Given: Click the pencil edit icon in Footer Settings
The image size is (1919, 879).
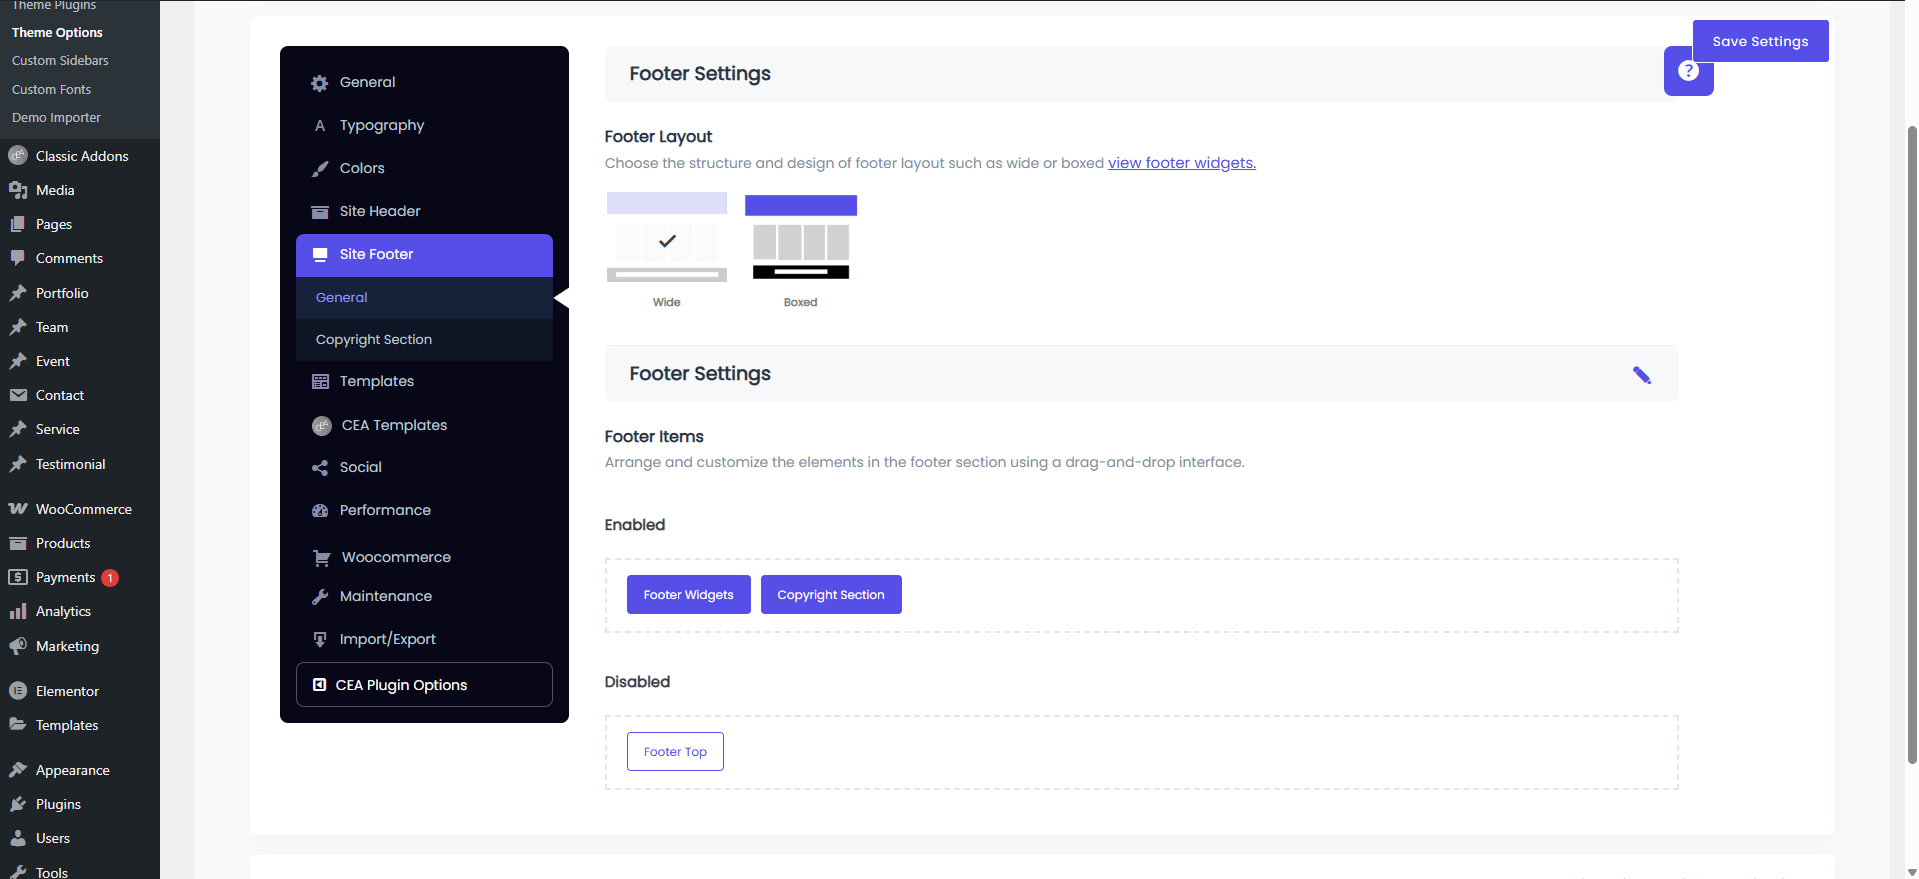Looking at the screenshot, I should (x=1641, y=375).
